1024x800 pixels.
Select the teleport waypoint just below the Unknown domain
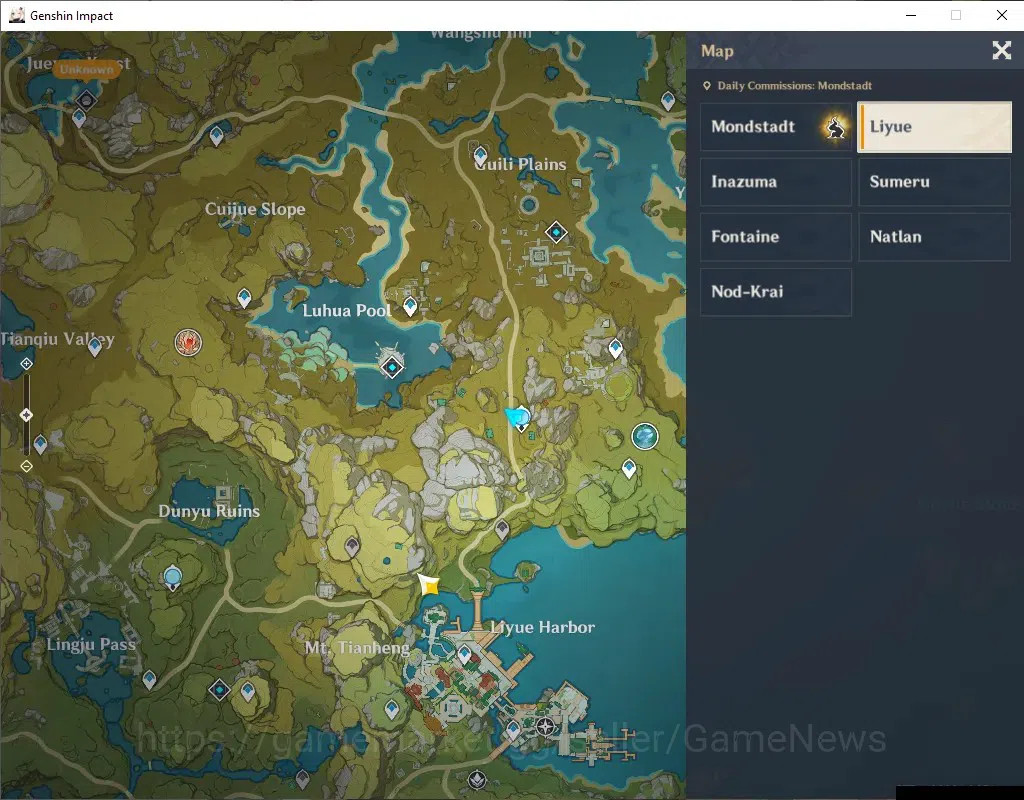tap(79, 118)
